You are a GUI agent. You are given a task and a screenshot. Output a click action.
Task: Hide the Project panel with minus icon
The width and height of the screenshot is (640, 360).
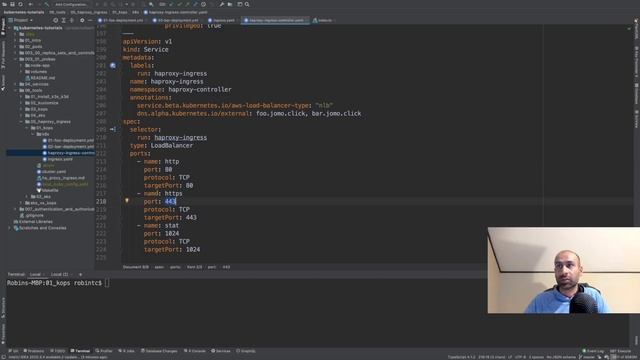pos(90,20)
